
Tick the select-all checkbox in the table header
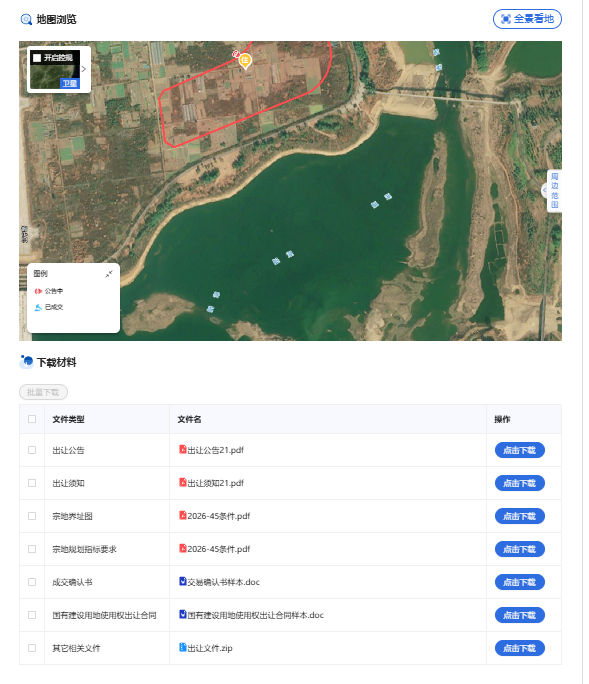coord(32,419)
